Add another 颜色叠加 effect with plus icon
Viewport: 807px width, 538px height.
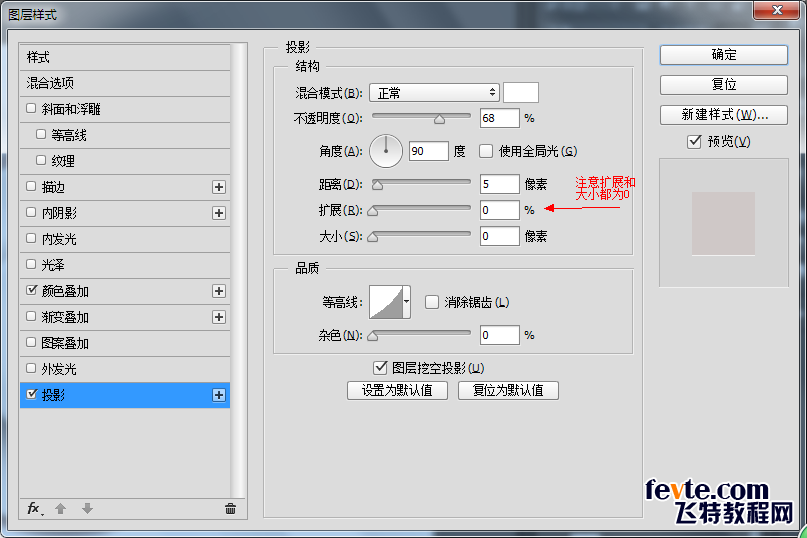pyautogui.click(x=219, y=291)
